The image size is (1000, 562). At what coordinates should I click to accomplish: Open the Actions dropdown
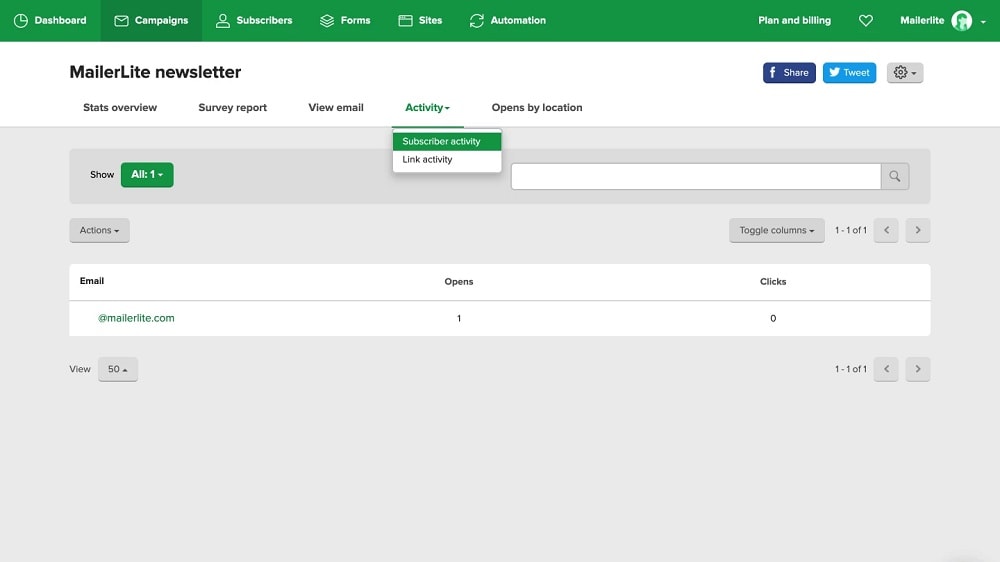click(x=99, y=230)
